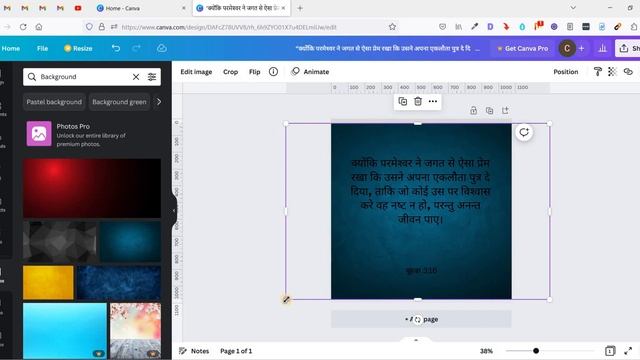Collapse the side panel with arrow handle
Viewport: 640px width, 360px height.
pos(174,211)
